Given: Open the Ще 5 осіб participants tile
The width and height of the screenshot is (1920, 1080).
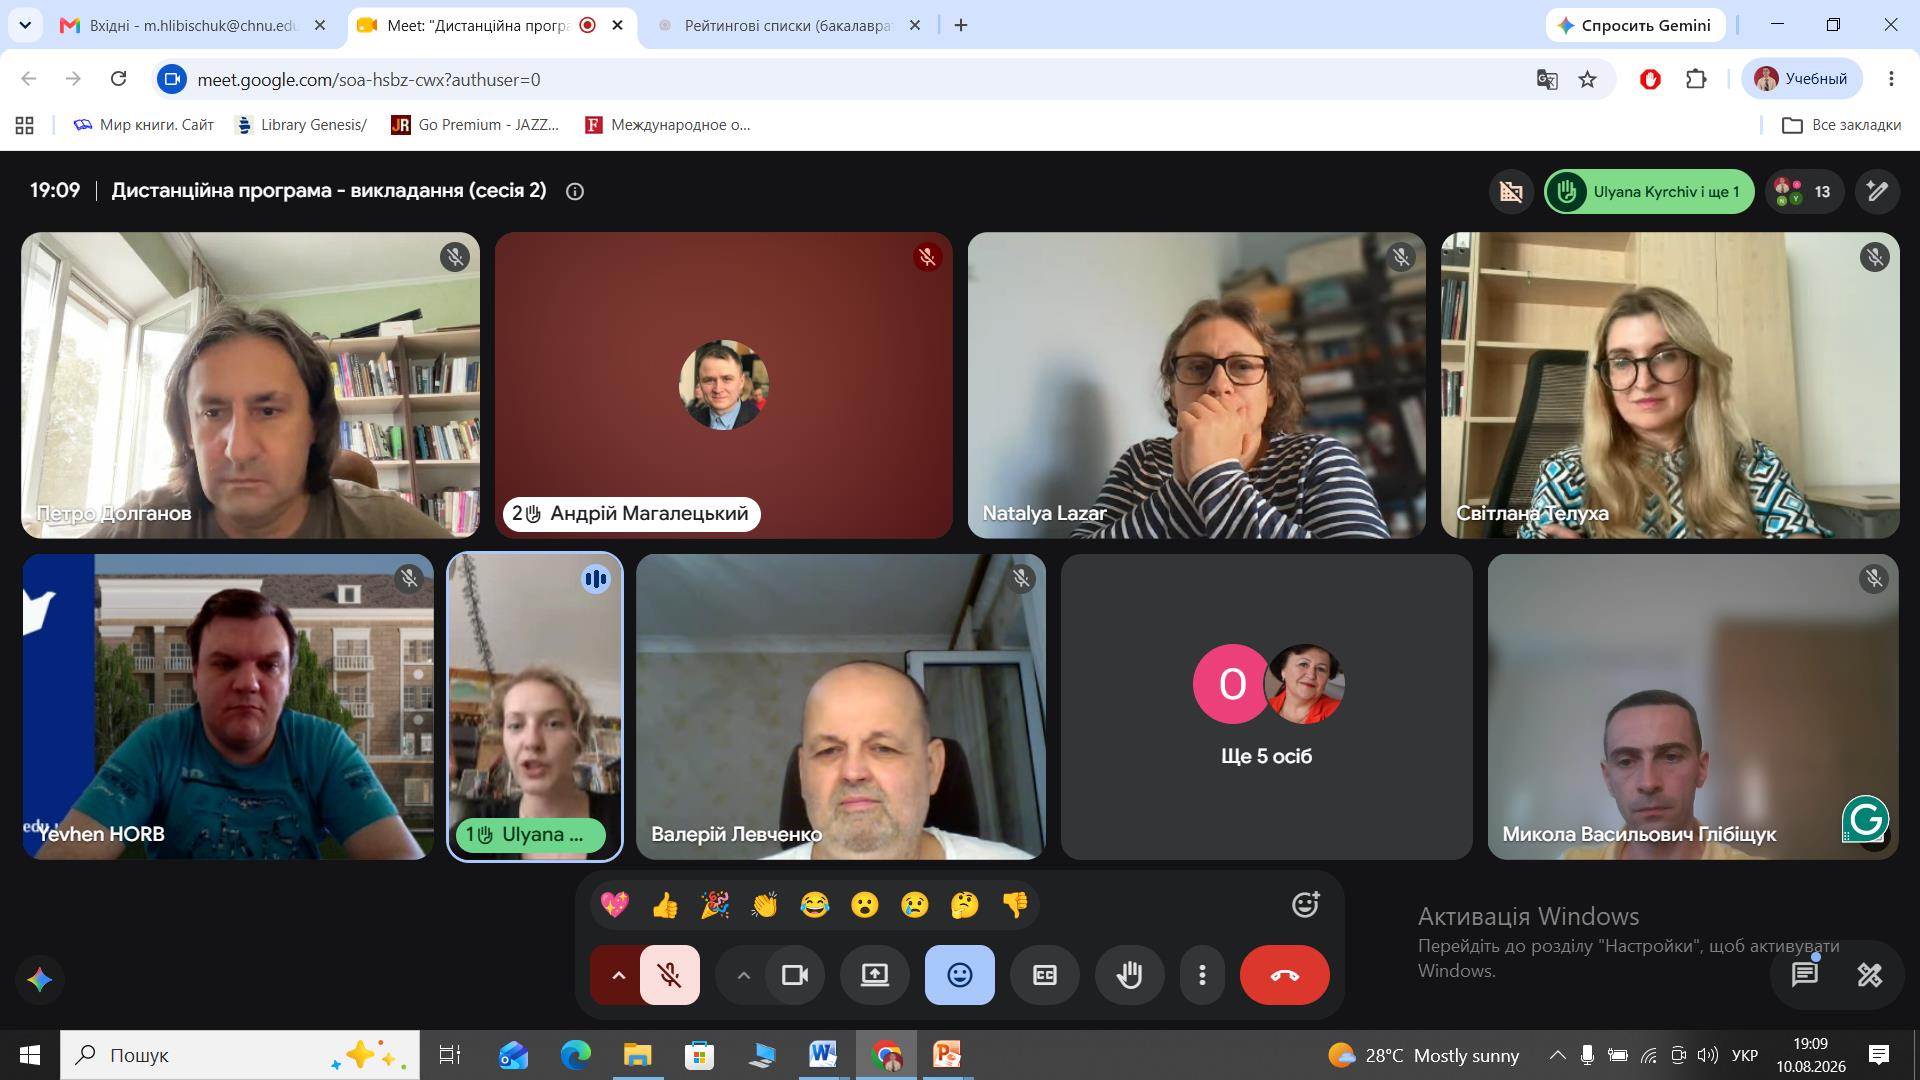Looking at the screenshot, I should [x=1266, y=707].
